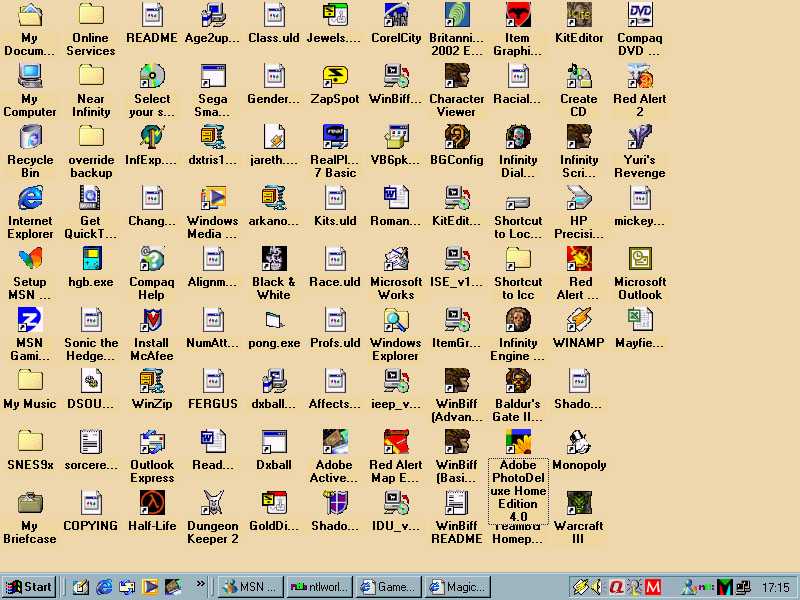800x600 pixels.
Task: Select the Internet Explorer desktop shortcut
Action: [x=30, y=198]
